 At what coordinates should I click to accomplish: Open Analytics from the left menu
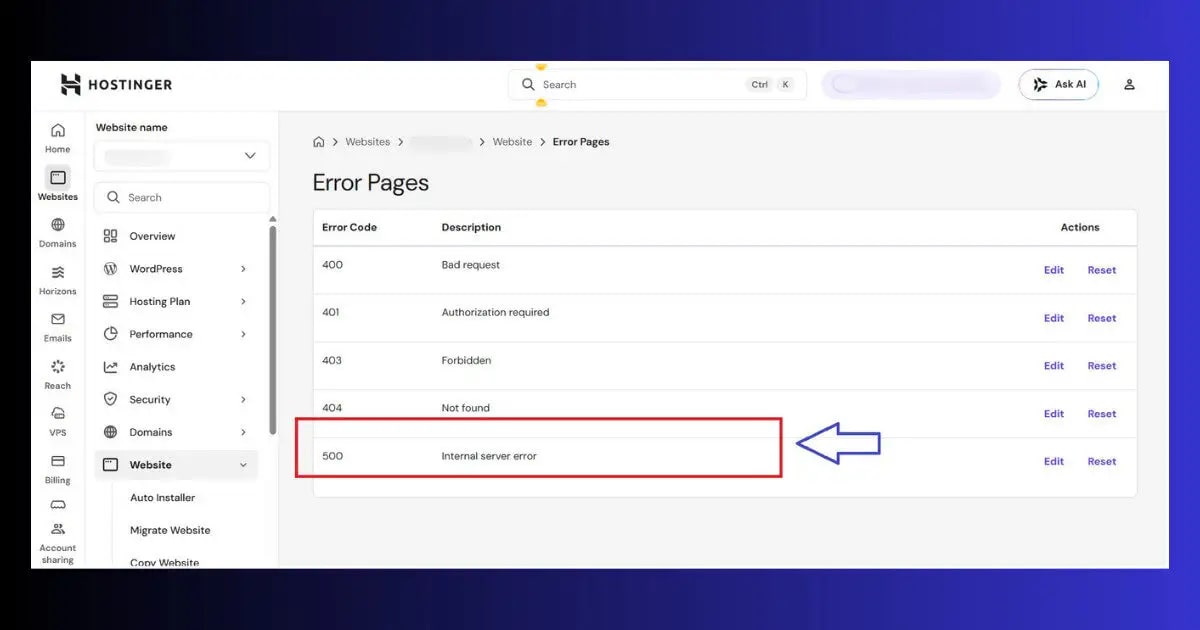[153, 366]
